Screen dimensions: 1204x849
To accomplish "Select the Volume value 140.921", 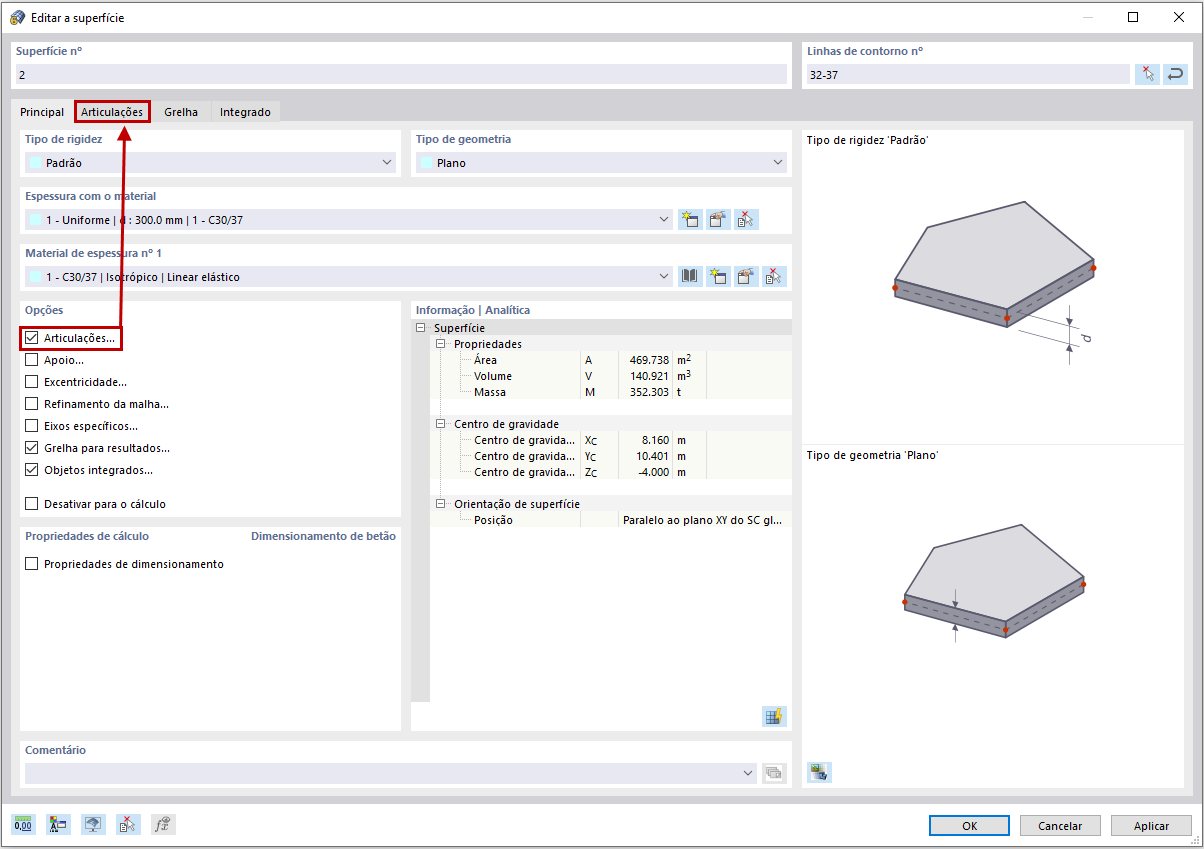I will [649, 376].
